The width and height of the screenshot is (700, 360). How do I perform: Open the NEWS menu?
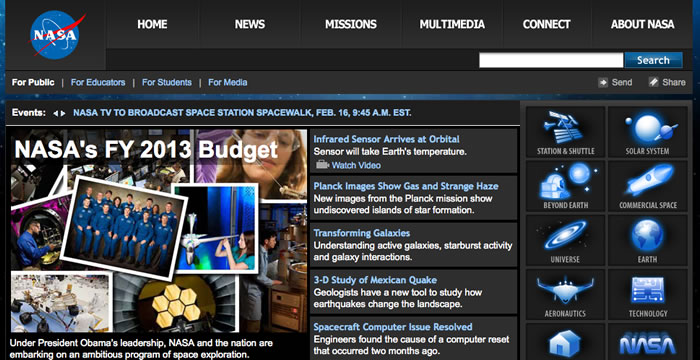[x=250, y=24]
